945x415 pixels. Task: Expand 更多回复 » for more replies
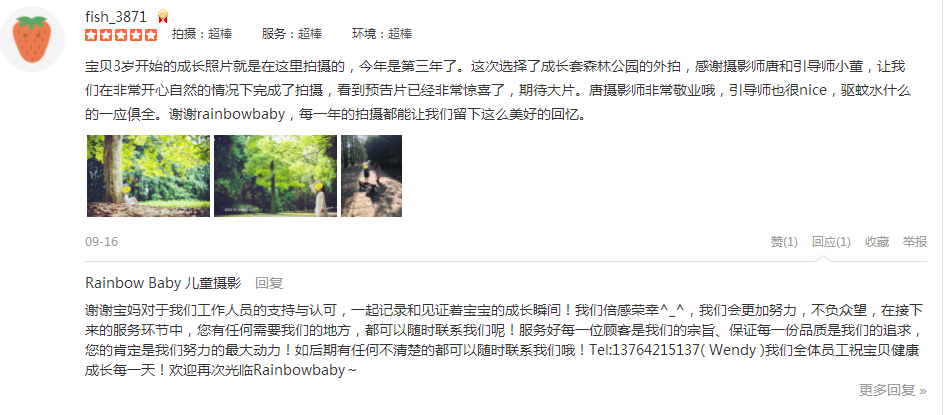tap(893, 390)
